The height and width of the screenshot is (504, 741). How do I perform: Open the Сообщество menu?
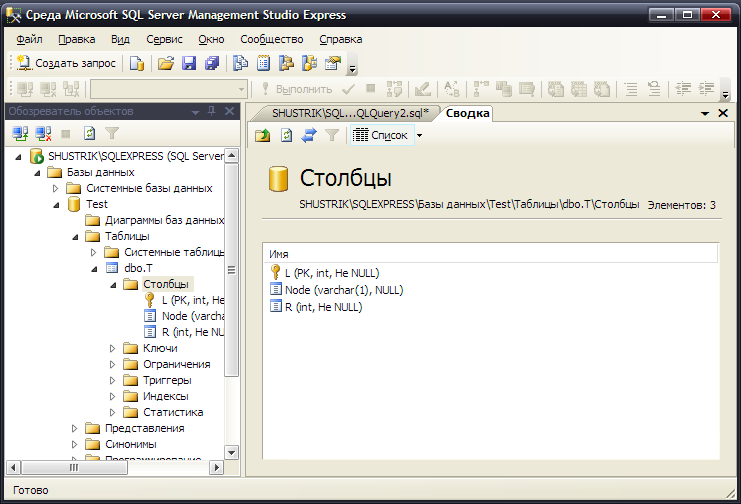272,39
